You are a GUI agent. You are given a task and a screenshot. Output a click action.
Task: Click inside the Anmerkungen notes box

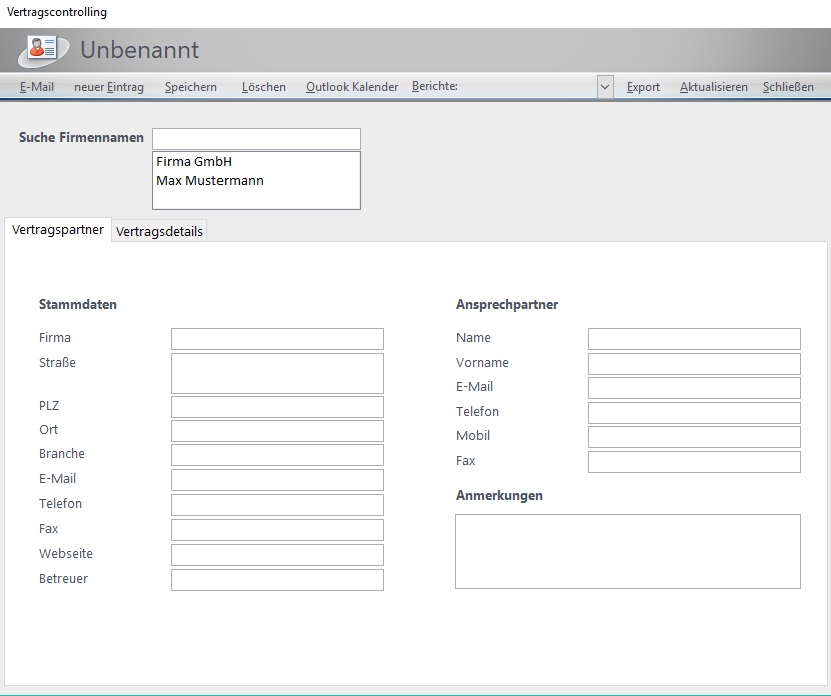coord(627,551)
